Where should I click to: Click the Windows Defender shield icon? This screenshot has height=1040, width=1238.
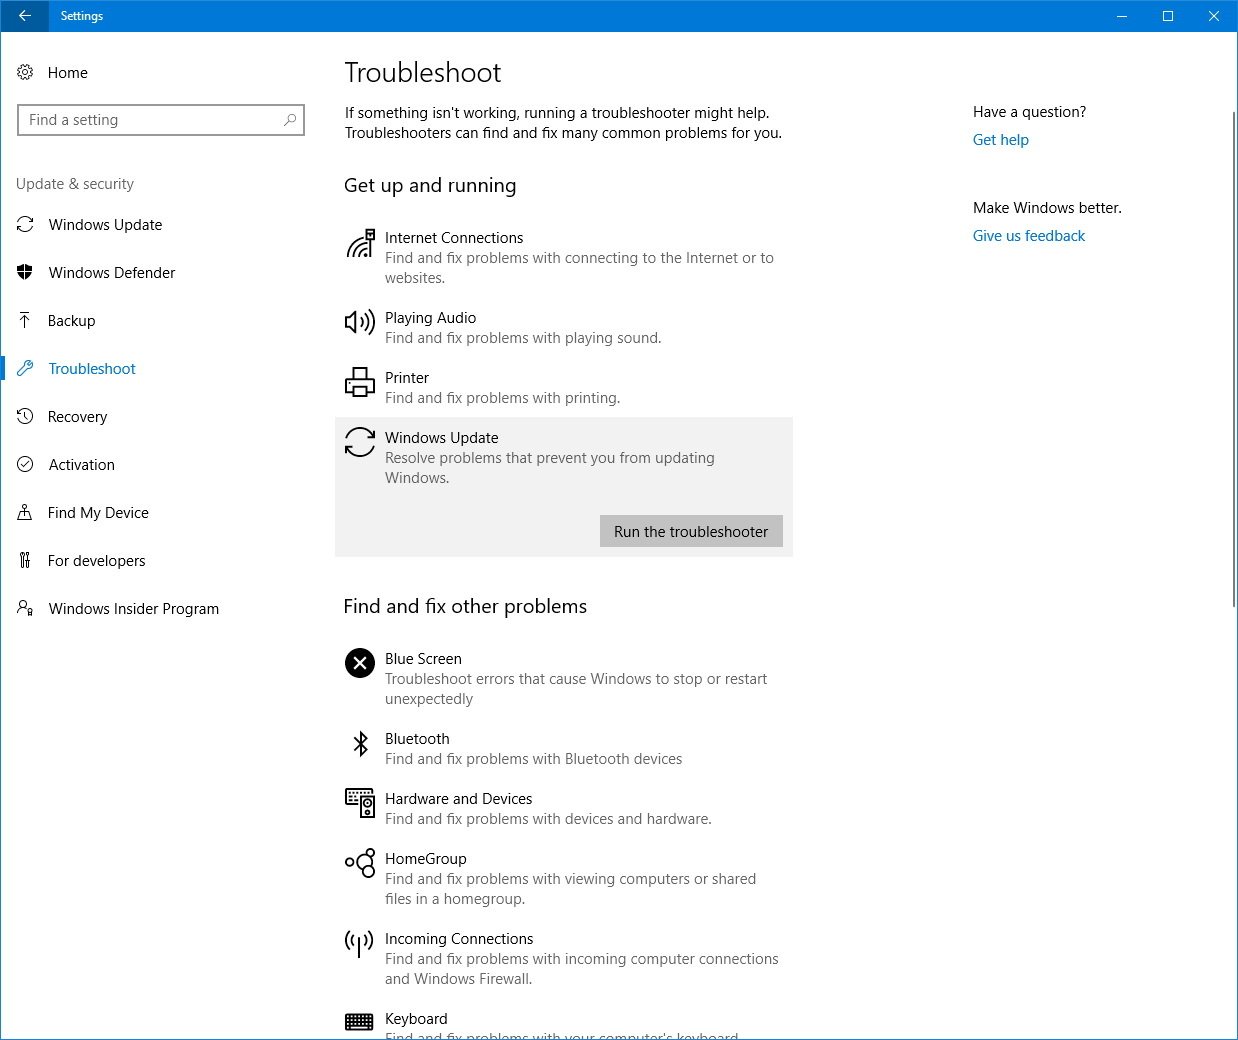[x=24, y=272]
